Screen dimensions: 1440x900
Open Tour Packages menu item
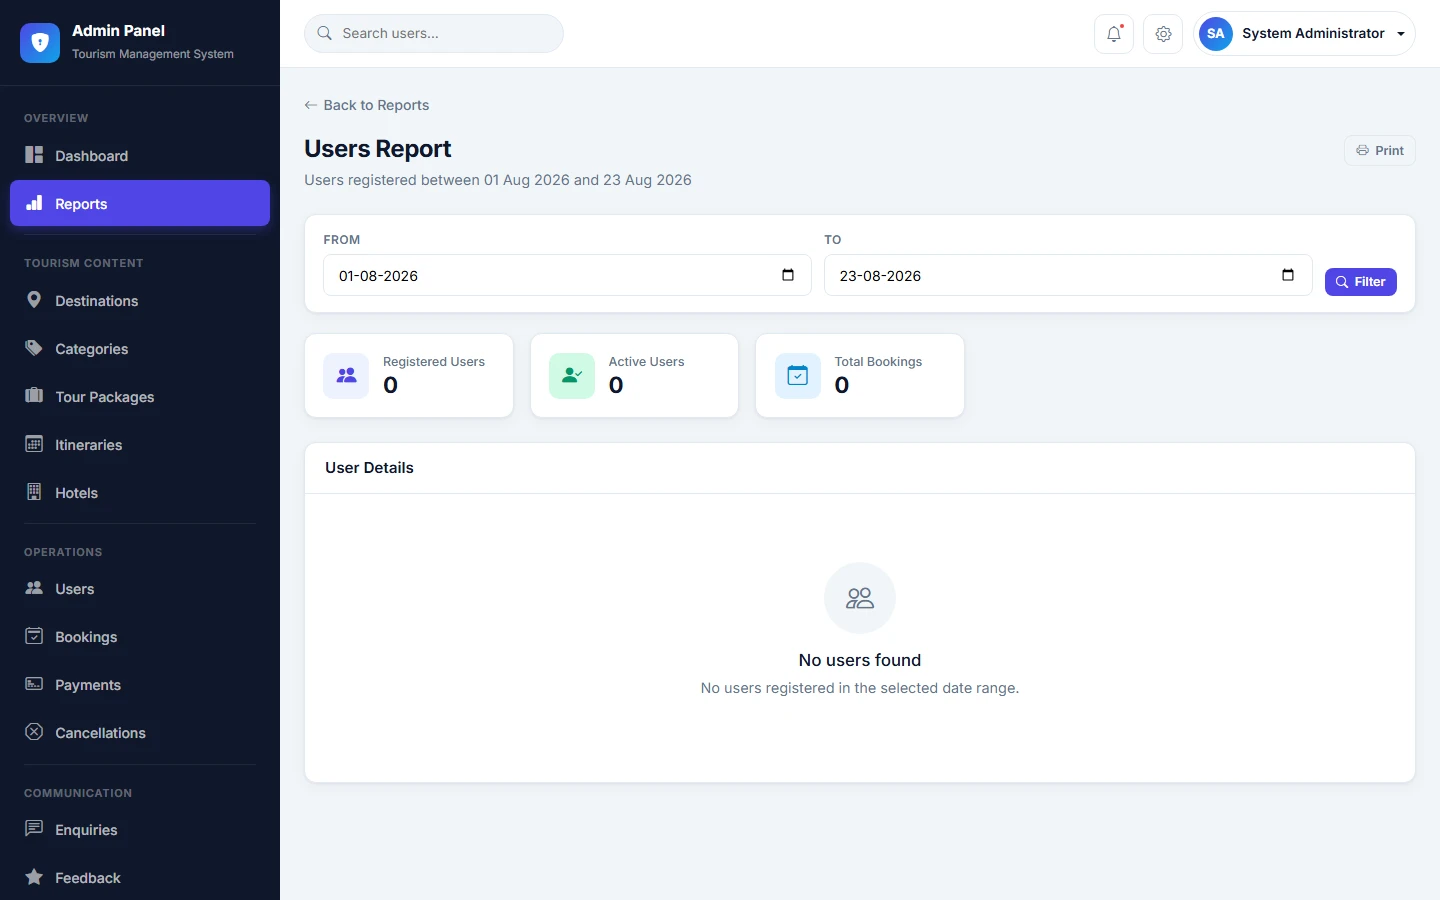(x=140, y=396)
